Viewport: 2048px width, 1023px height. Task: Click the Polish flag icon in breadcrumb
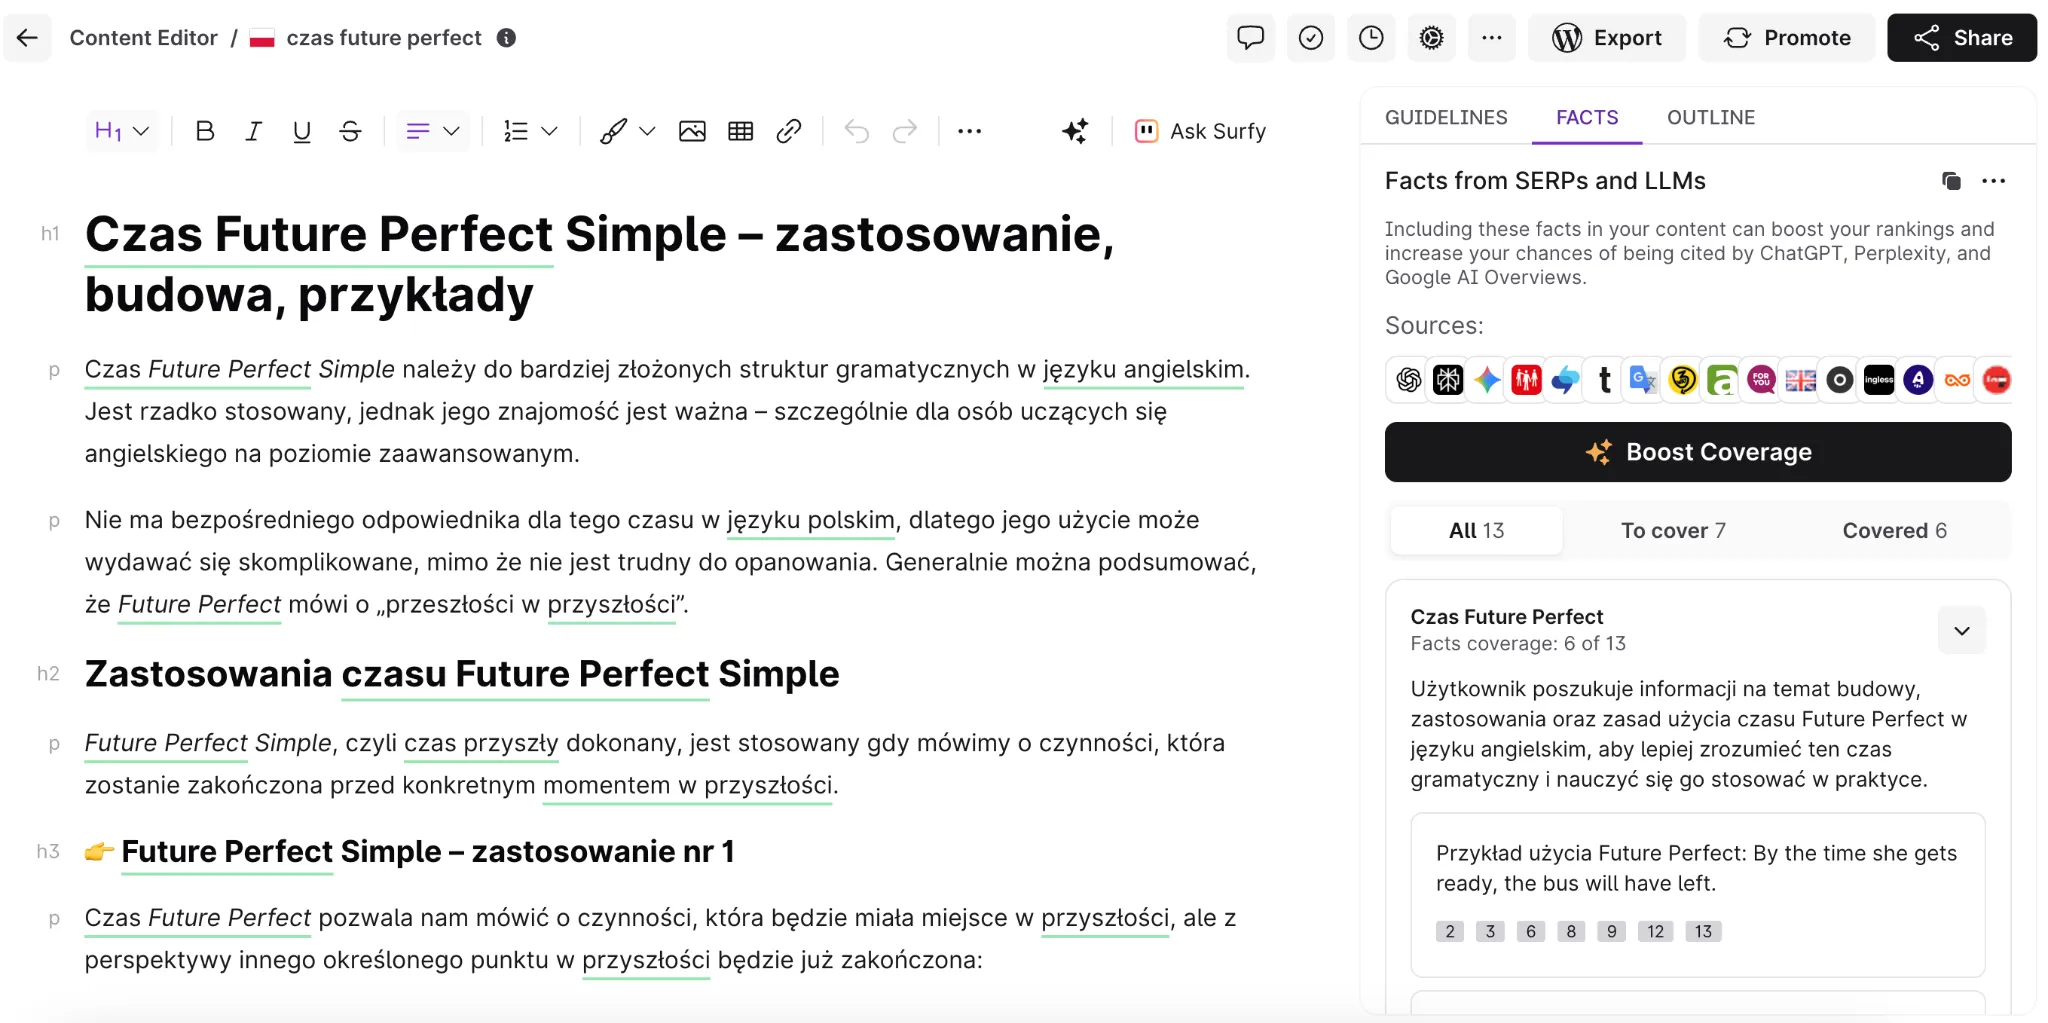[262, 38]
